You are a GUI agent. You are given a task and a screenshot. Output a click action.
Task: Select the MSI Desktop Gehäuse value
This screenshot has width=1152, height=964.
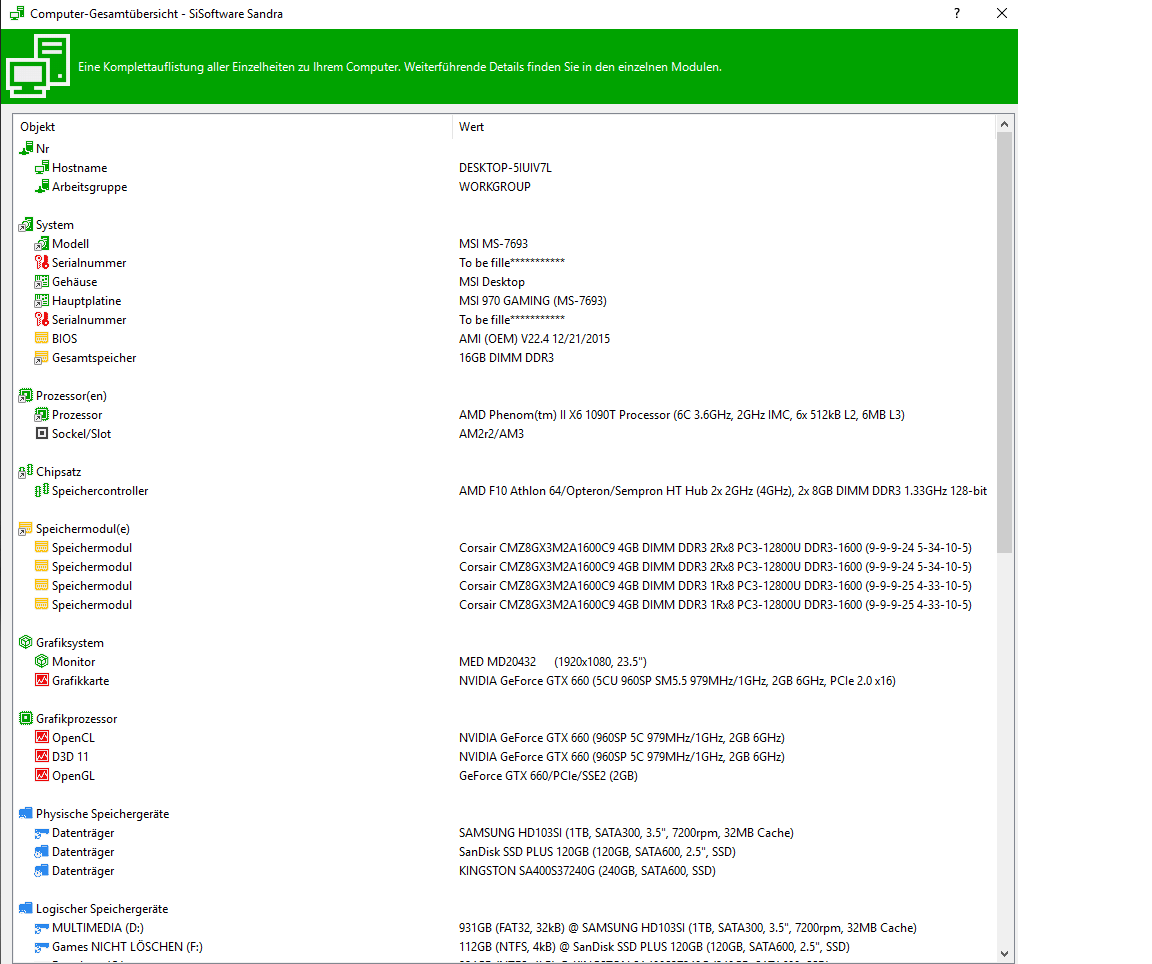pyautogui.click(x=492, y=281)
